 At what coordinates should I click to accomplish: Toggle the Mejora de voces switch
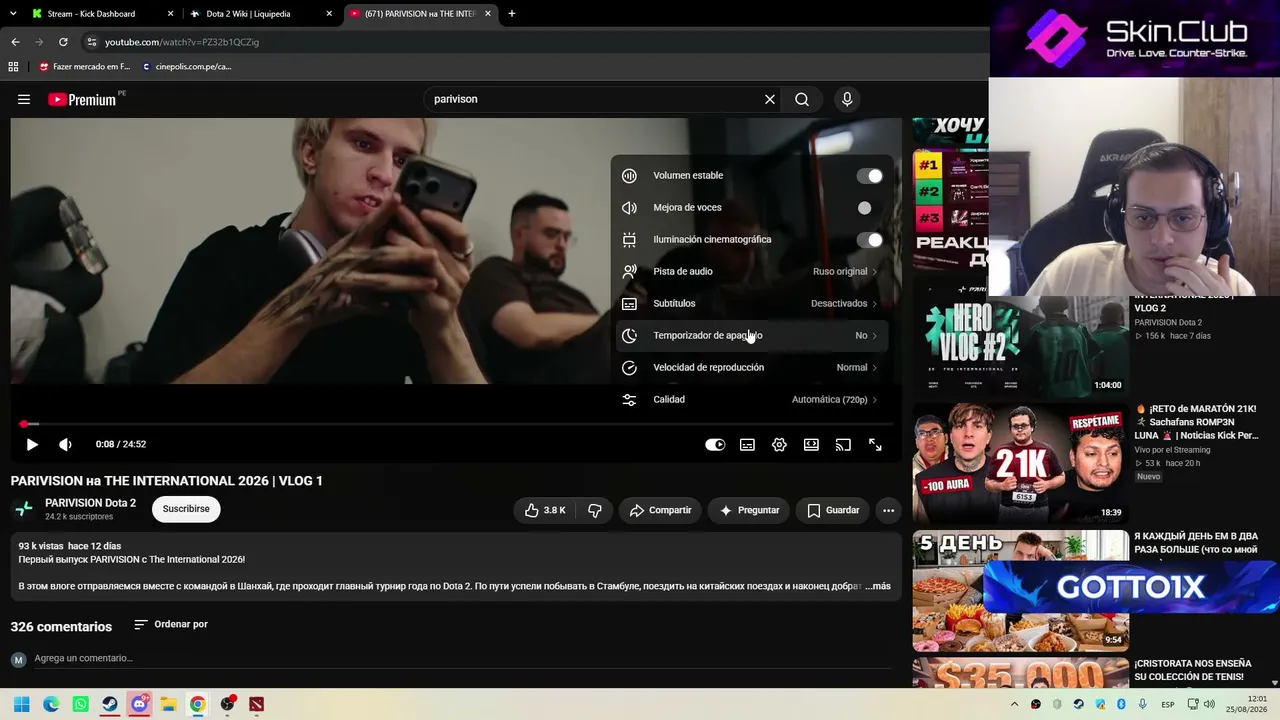click(x=869, y=208)
